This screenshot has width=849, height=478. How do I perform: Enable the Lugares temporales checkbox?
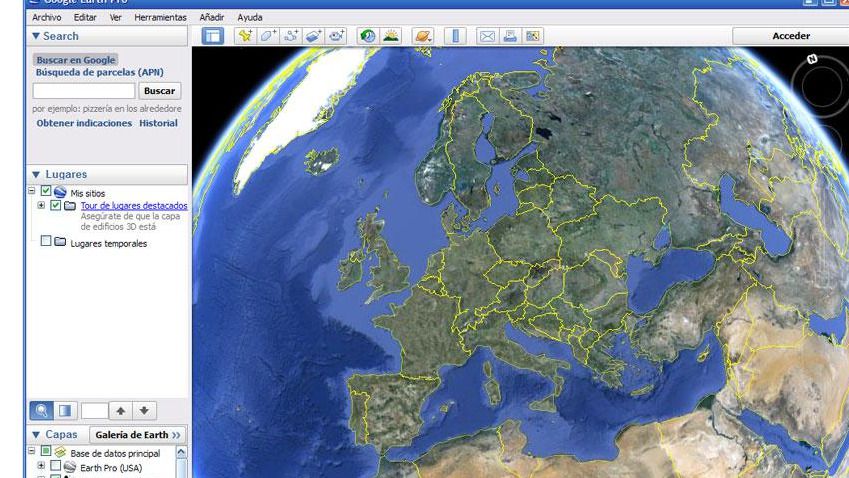[46, 240]
